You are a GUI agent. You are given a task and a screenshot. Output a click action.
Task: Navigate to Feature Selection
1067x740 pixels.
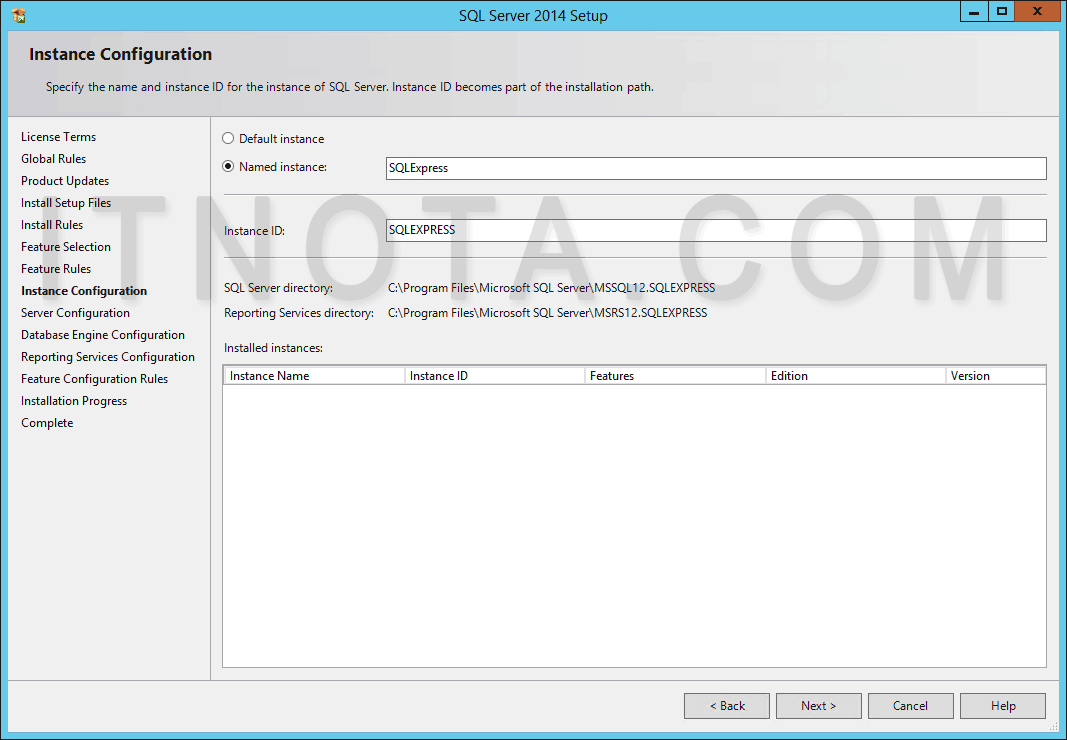point(66,246)
